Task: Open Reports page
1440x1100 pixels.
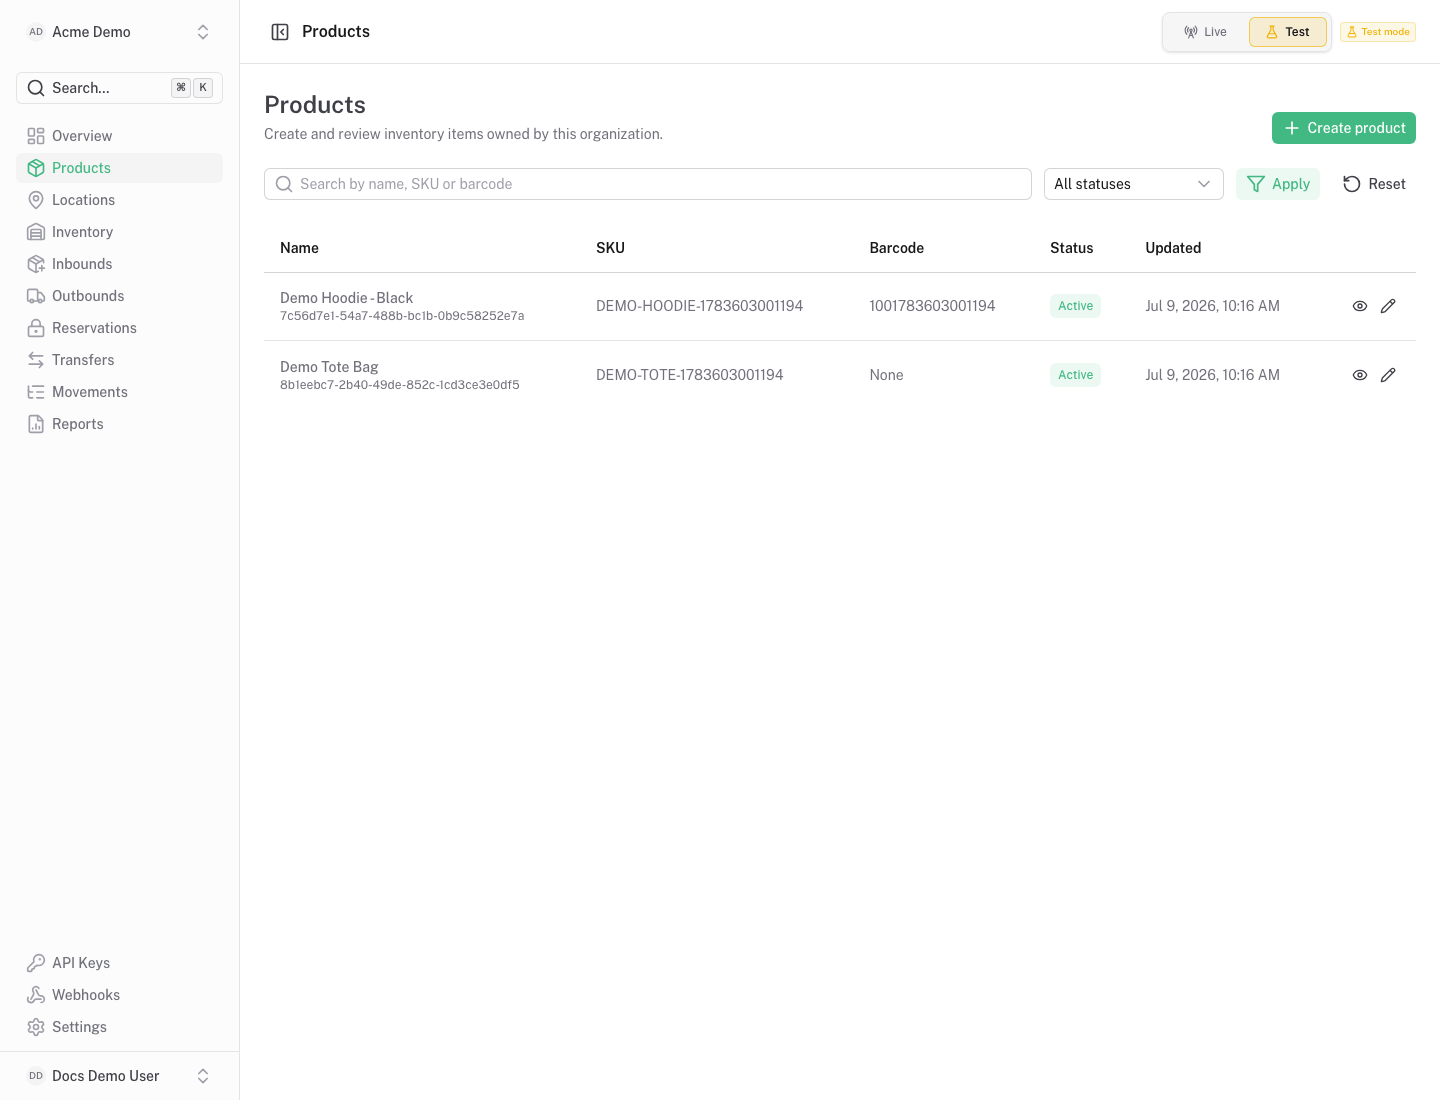Action: click(x=120, y=424)
